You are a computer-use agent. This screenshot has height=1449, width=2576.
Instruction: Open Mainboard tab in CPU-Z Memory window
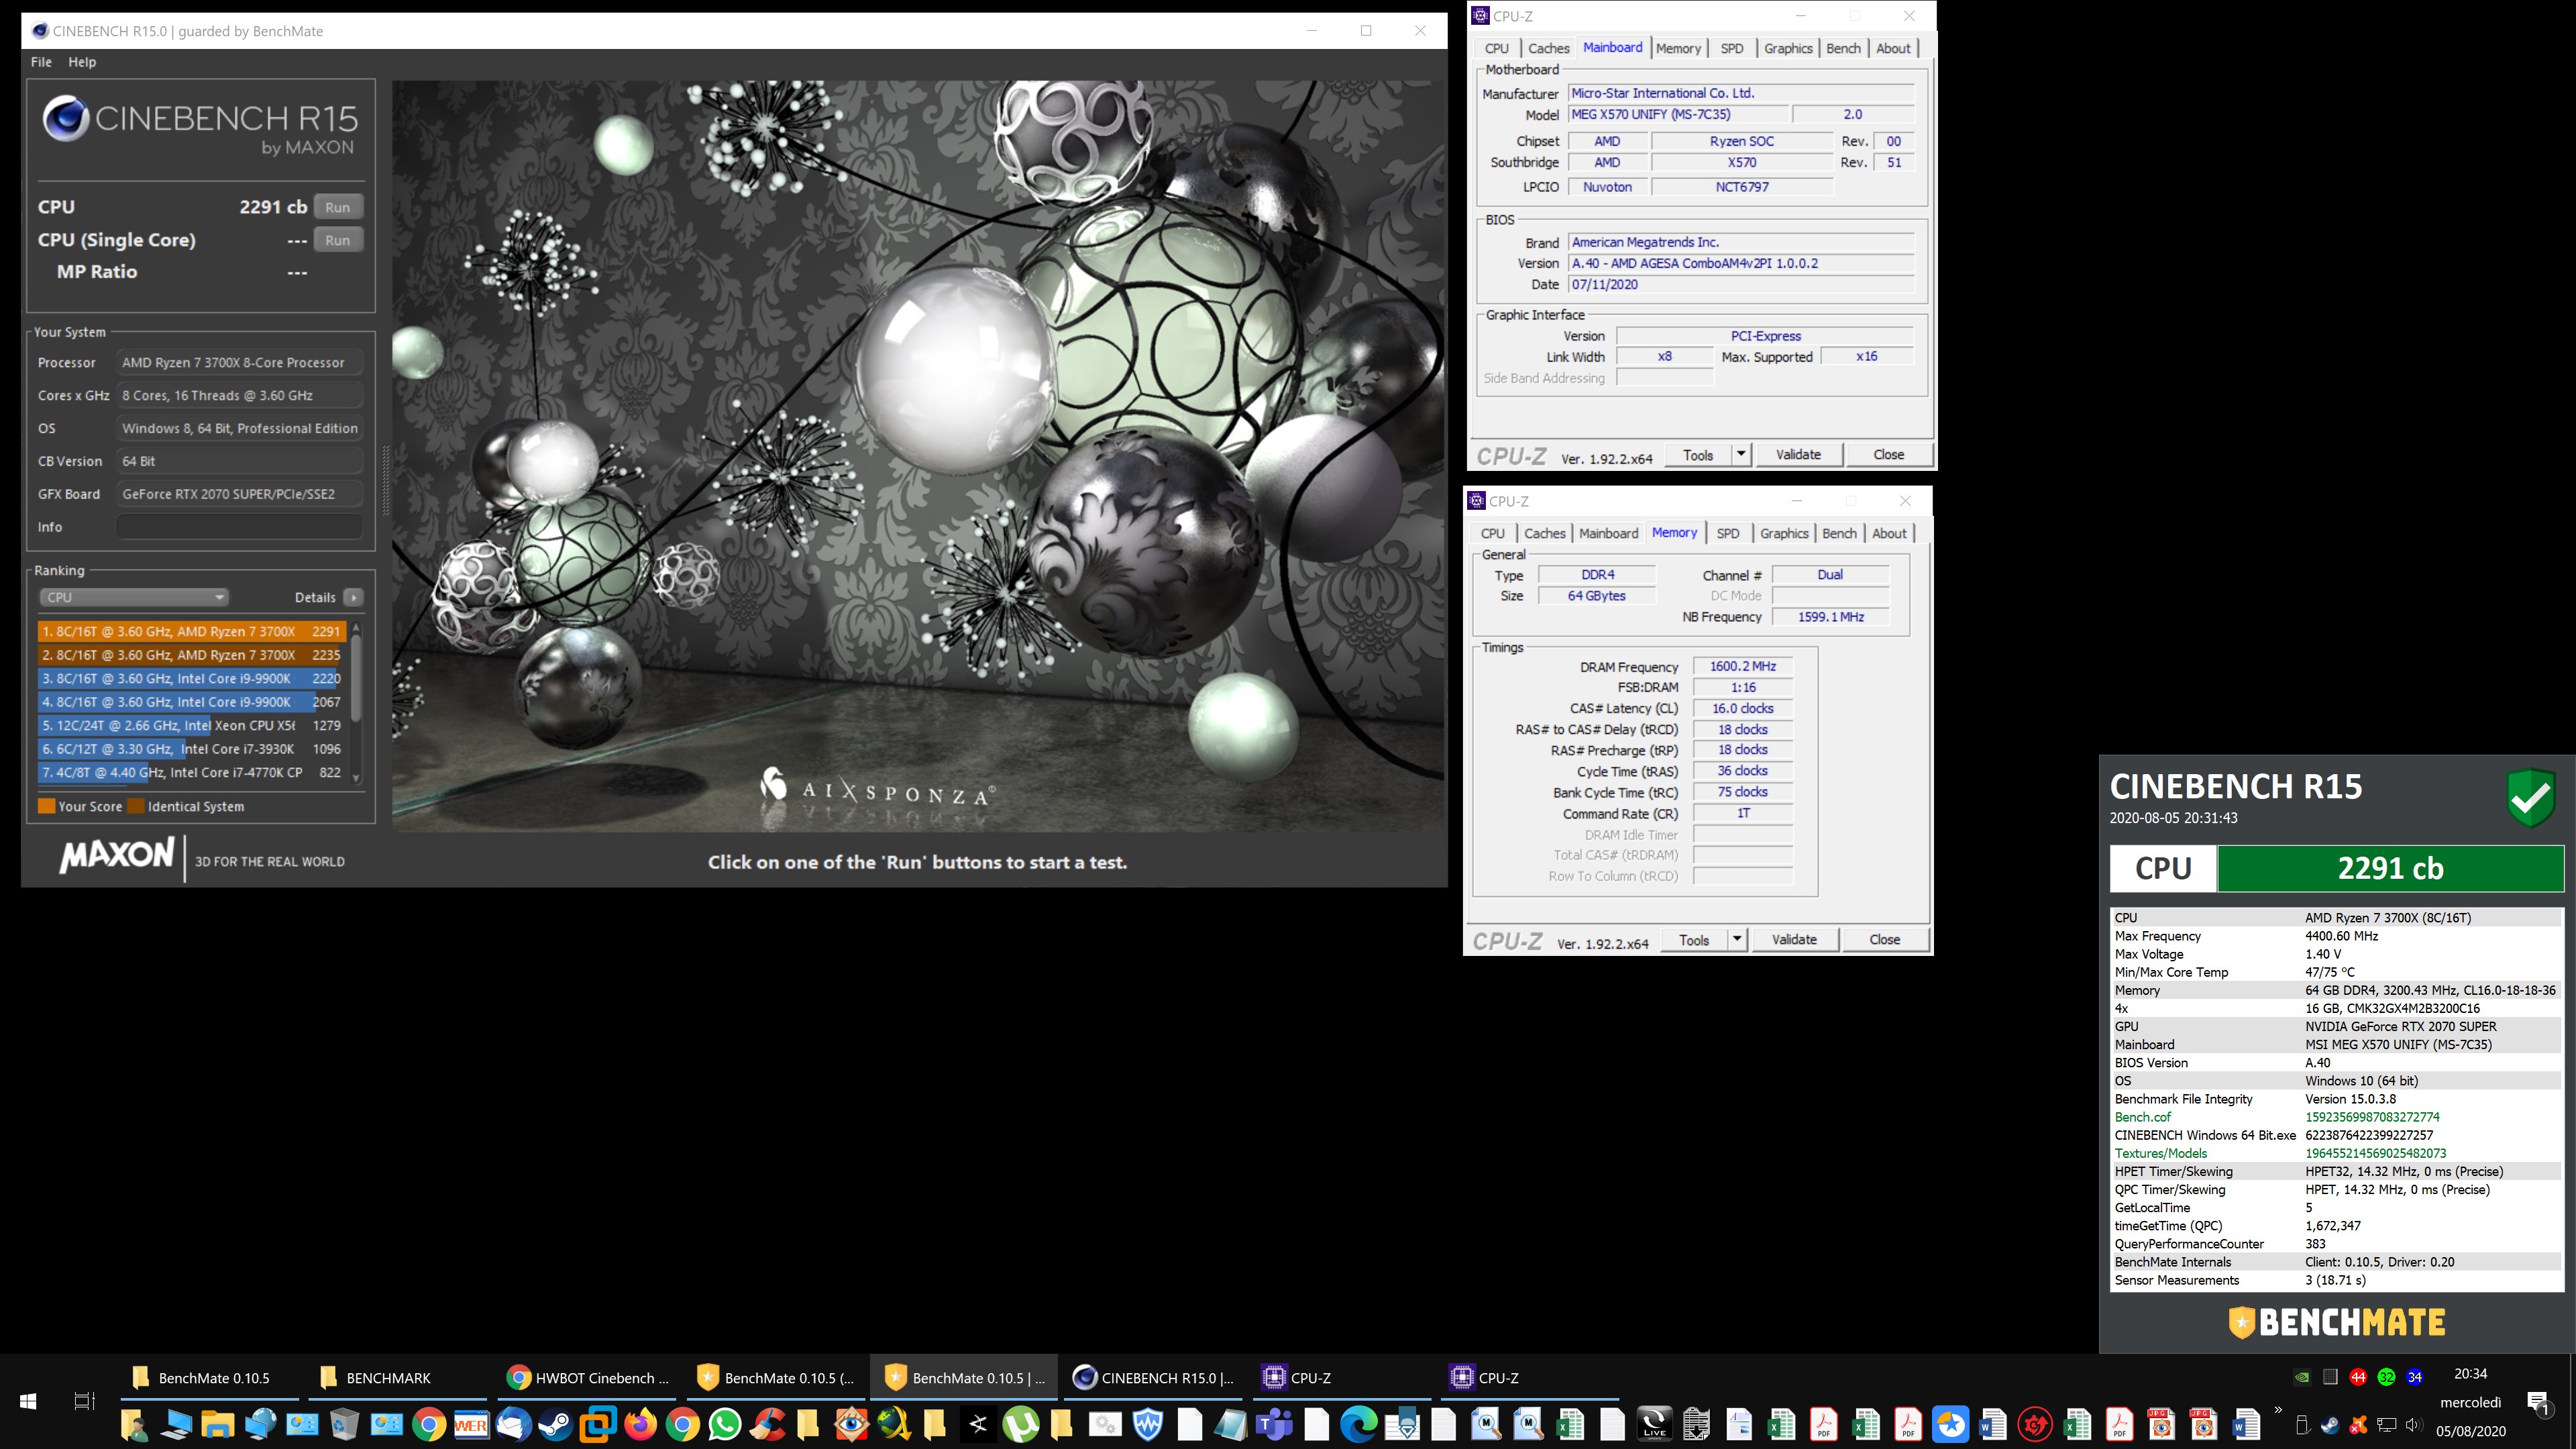(x=1608, y=533)
